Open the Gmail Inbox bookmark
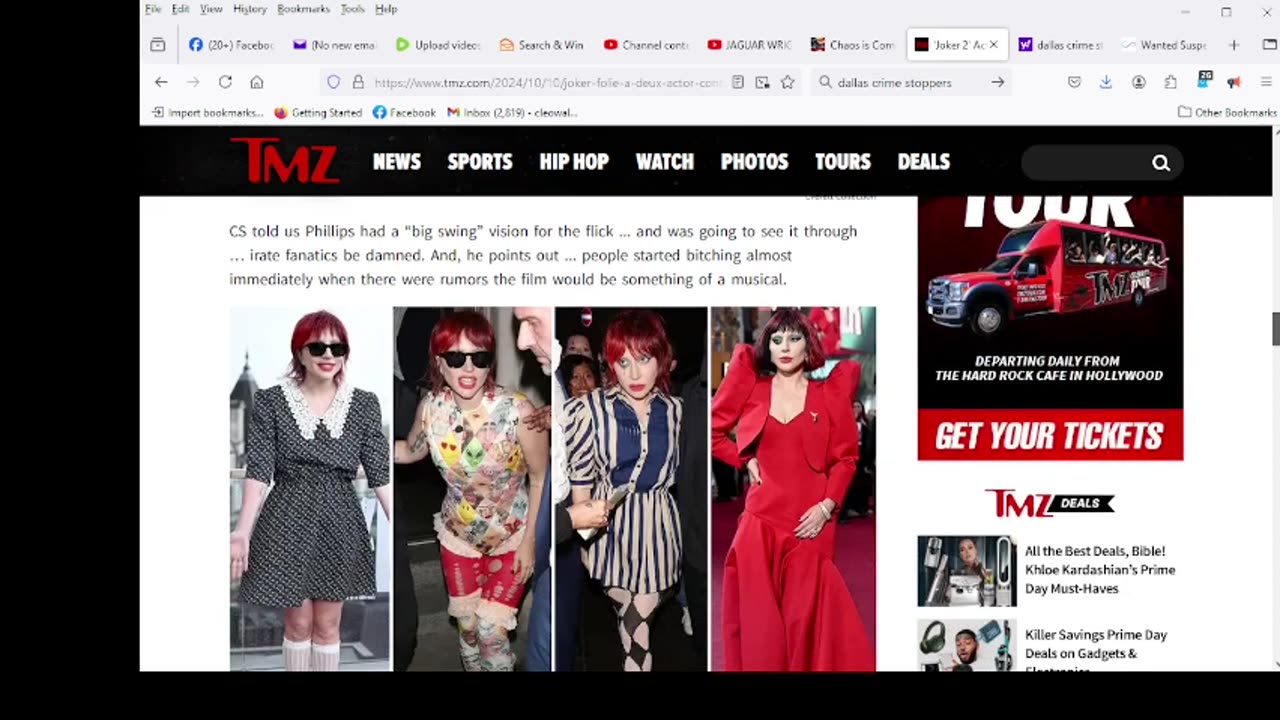Viewport: 1280px width, 720px height. pyautogui.click(x=512, y=112)
